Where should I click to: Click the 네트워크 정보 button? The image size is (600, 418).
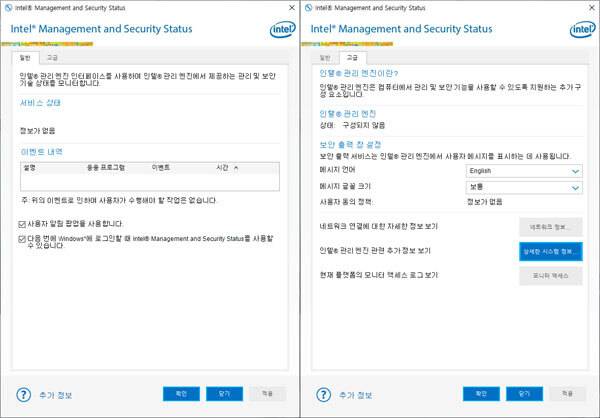coord(550,226)
